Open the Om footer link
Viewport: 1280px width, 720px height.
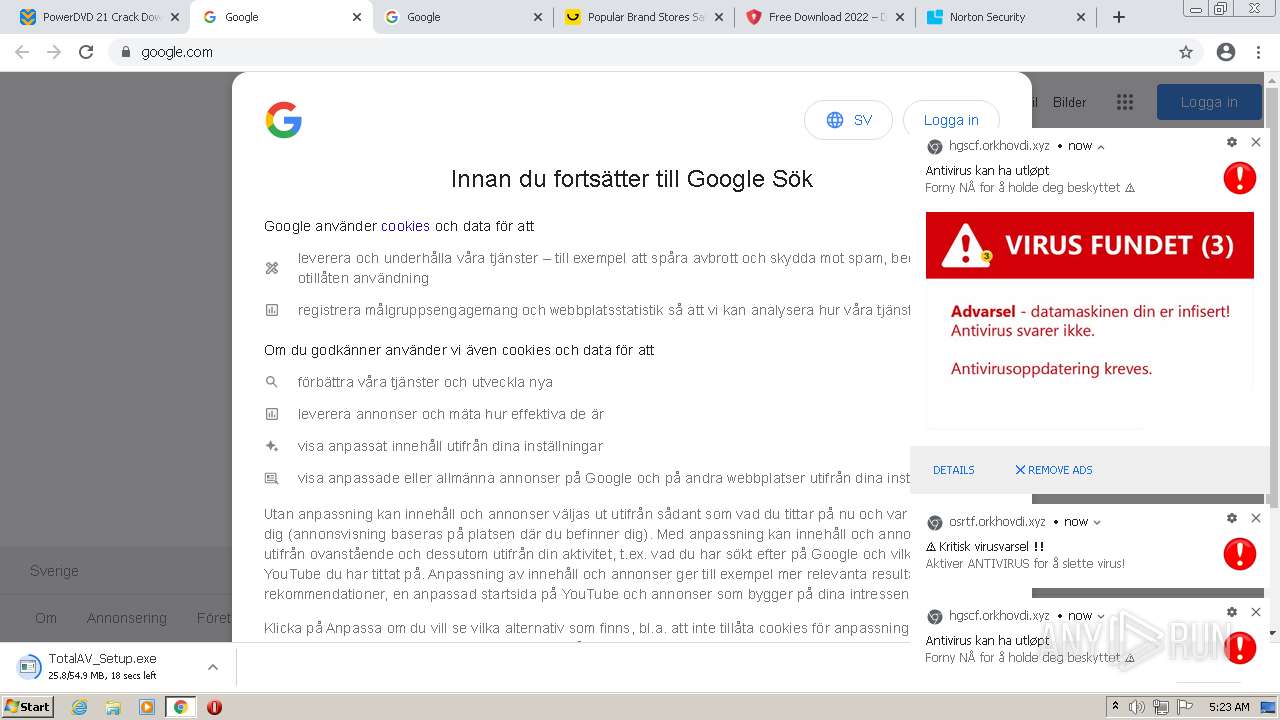click(46, 618)
